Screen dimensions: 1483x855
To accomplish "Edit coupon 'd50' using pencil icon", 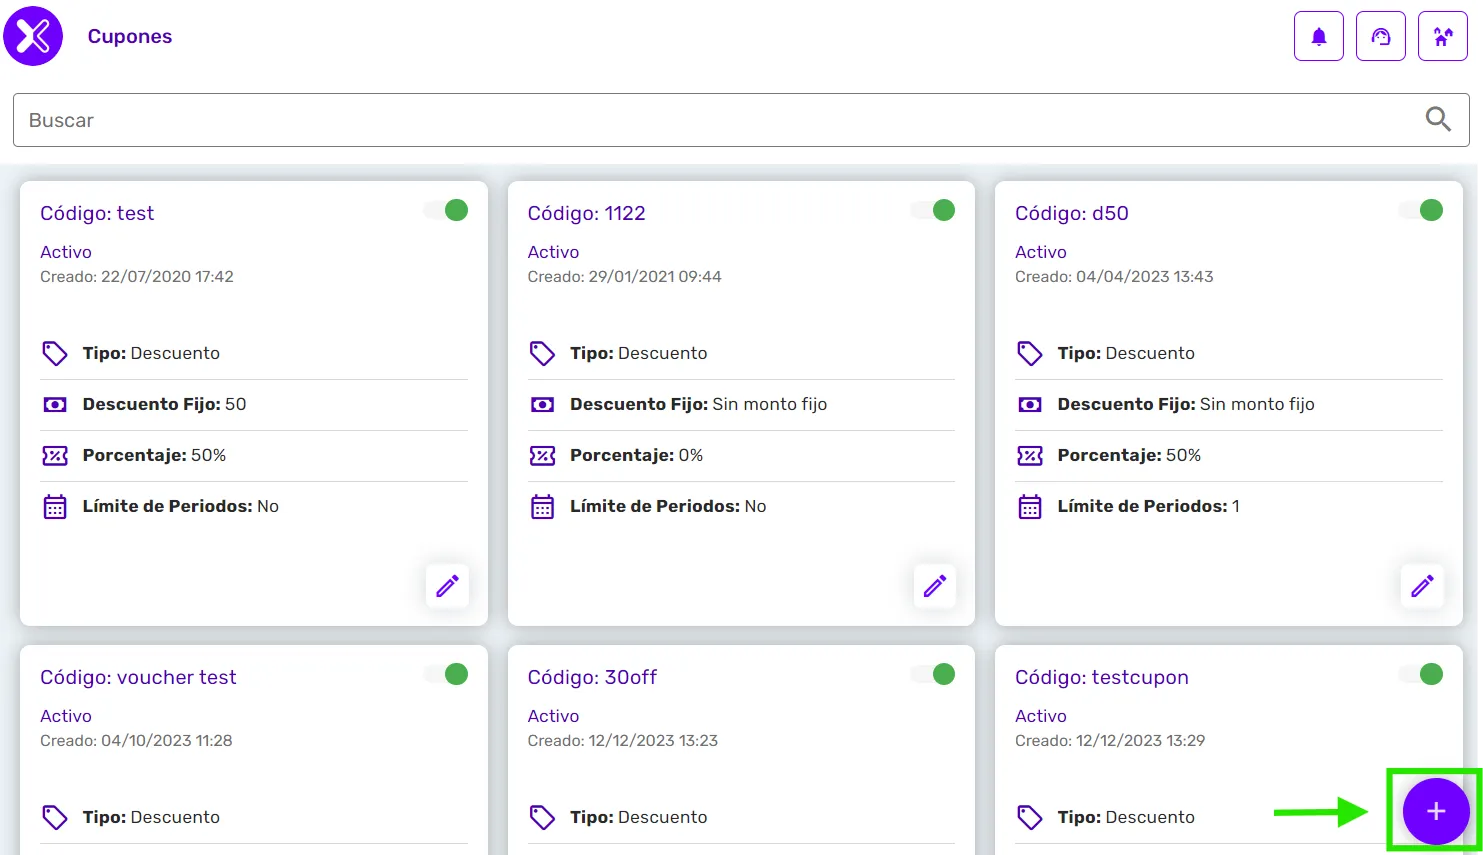I will [1422, 585].
